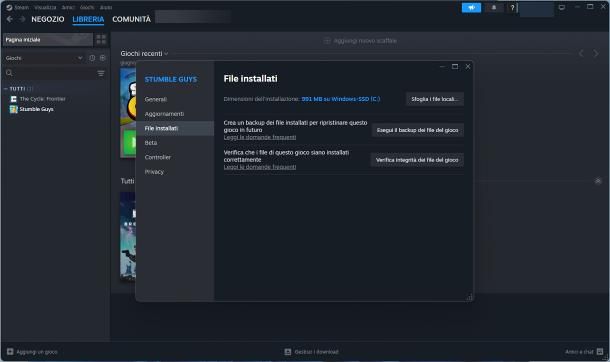
Task: Click Verifica integrità dei file del gioco
Action: click(x=417, y=160)
